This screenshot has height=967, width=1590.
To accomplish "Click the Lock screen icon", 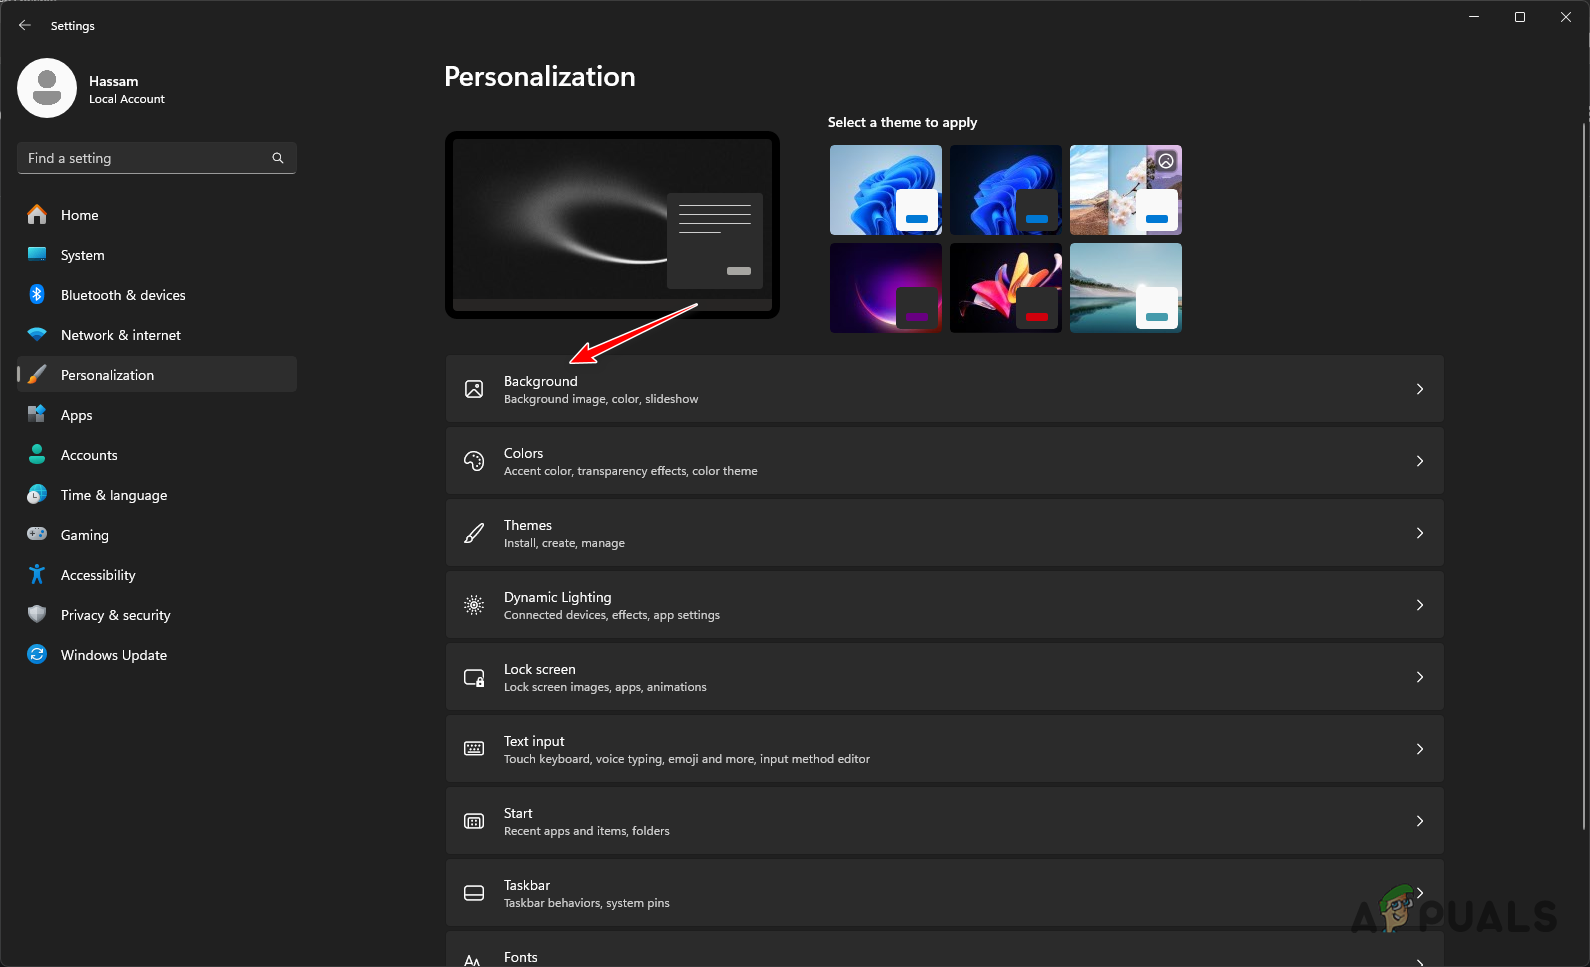I will [474, 677].
